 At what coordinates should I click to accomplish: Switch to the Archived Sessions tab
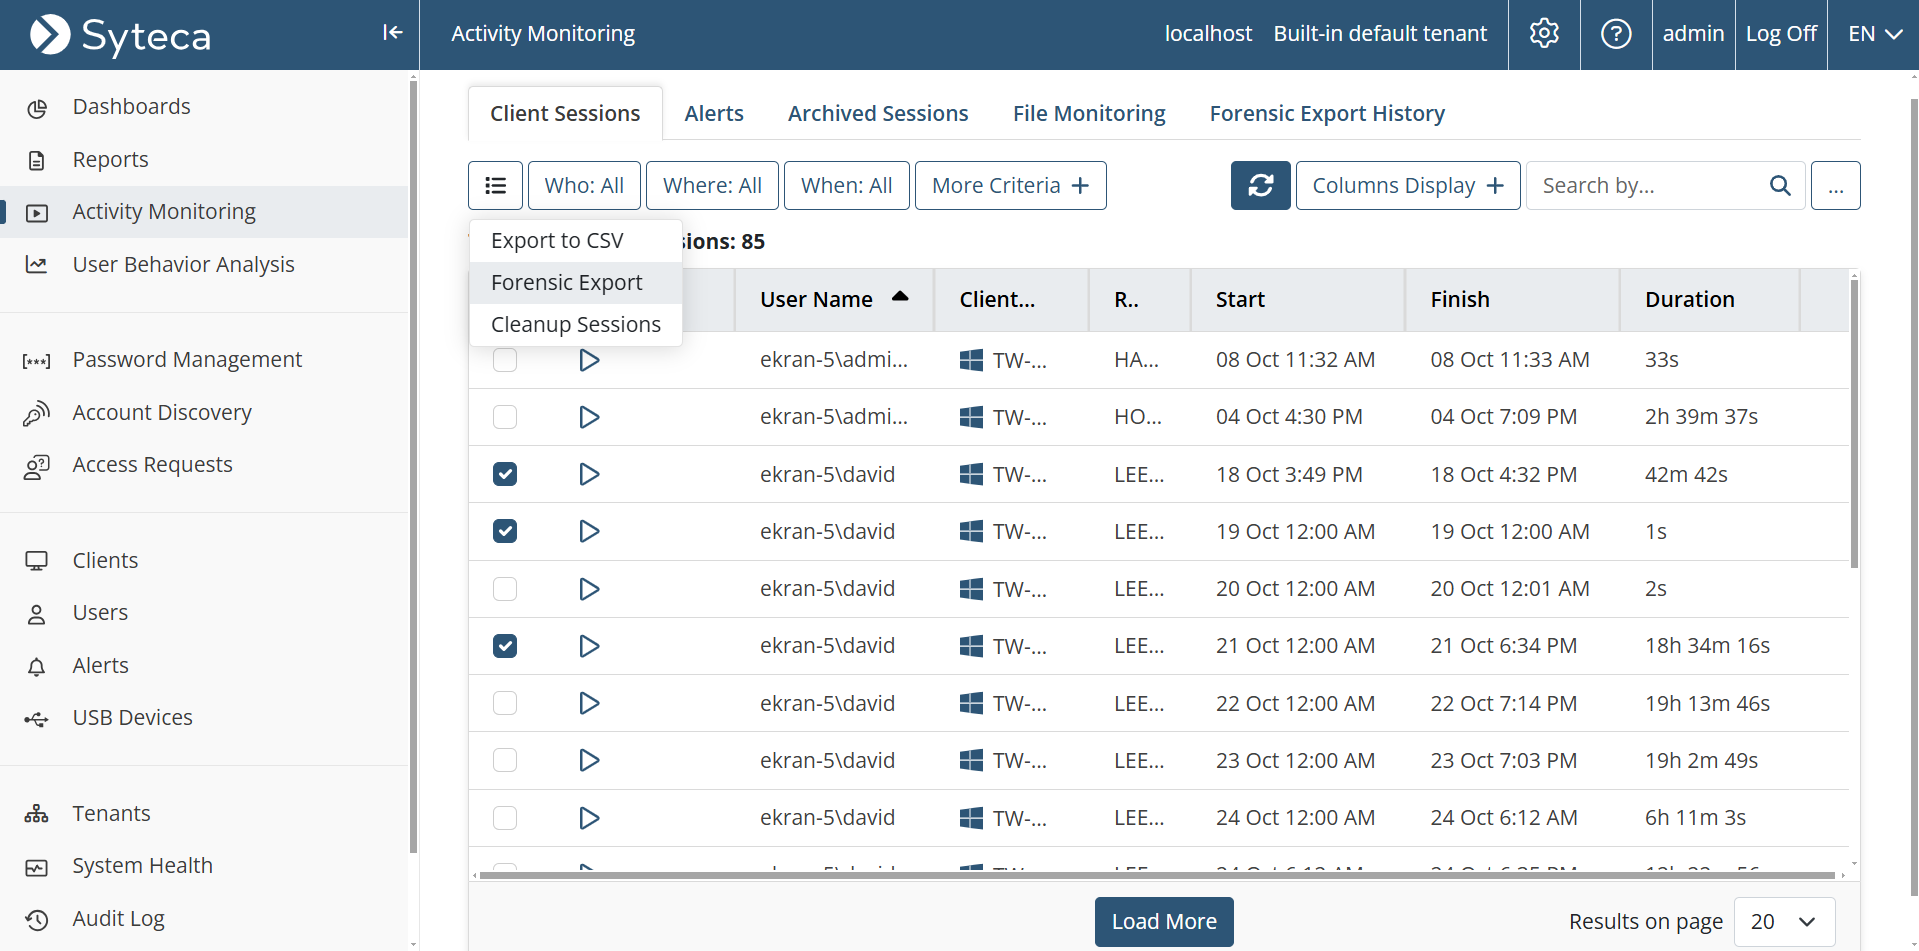click(x=877, y=114)
